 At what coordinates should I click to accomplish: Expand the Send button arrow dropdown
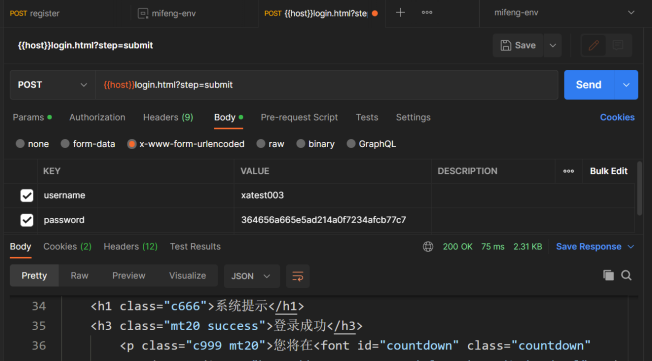pyautogui.click(x=626, y=85)
